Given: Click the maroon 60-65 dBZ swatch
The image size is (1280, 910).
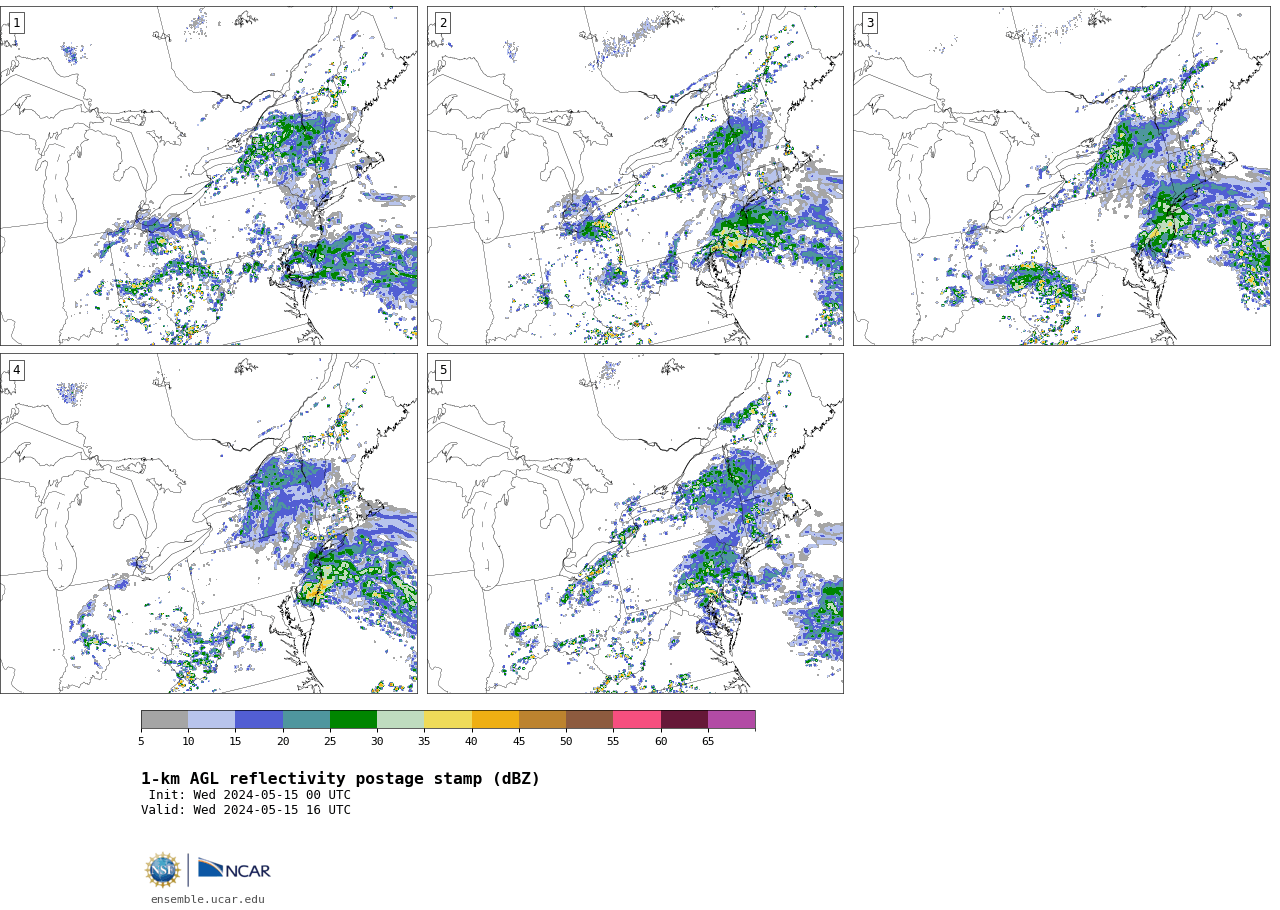Looking at the screenshot, I should click(684, 720).
